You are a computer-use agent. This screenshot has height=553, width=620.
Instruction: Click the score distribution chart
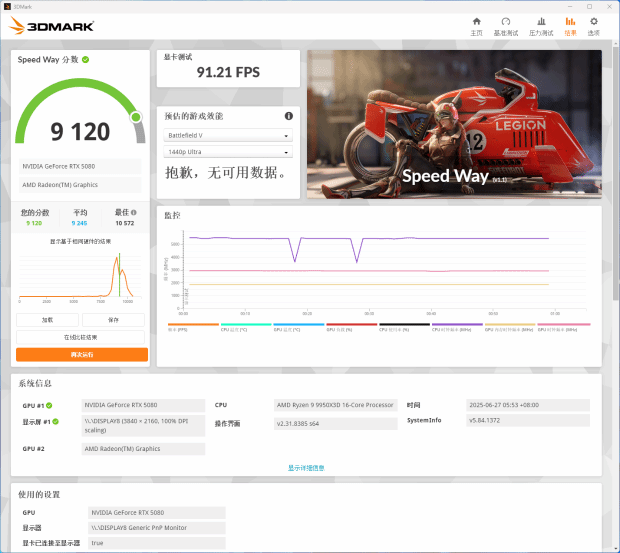[80, 277]
